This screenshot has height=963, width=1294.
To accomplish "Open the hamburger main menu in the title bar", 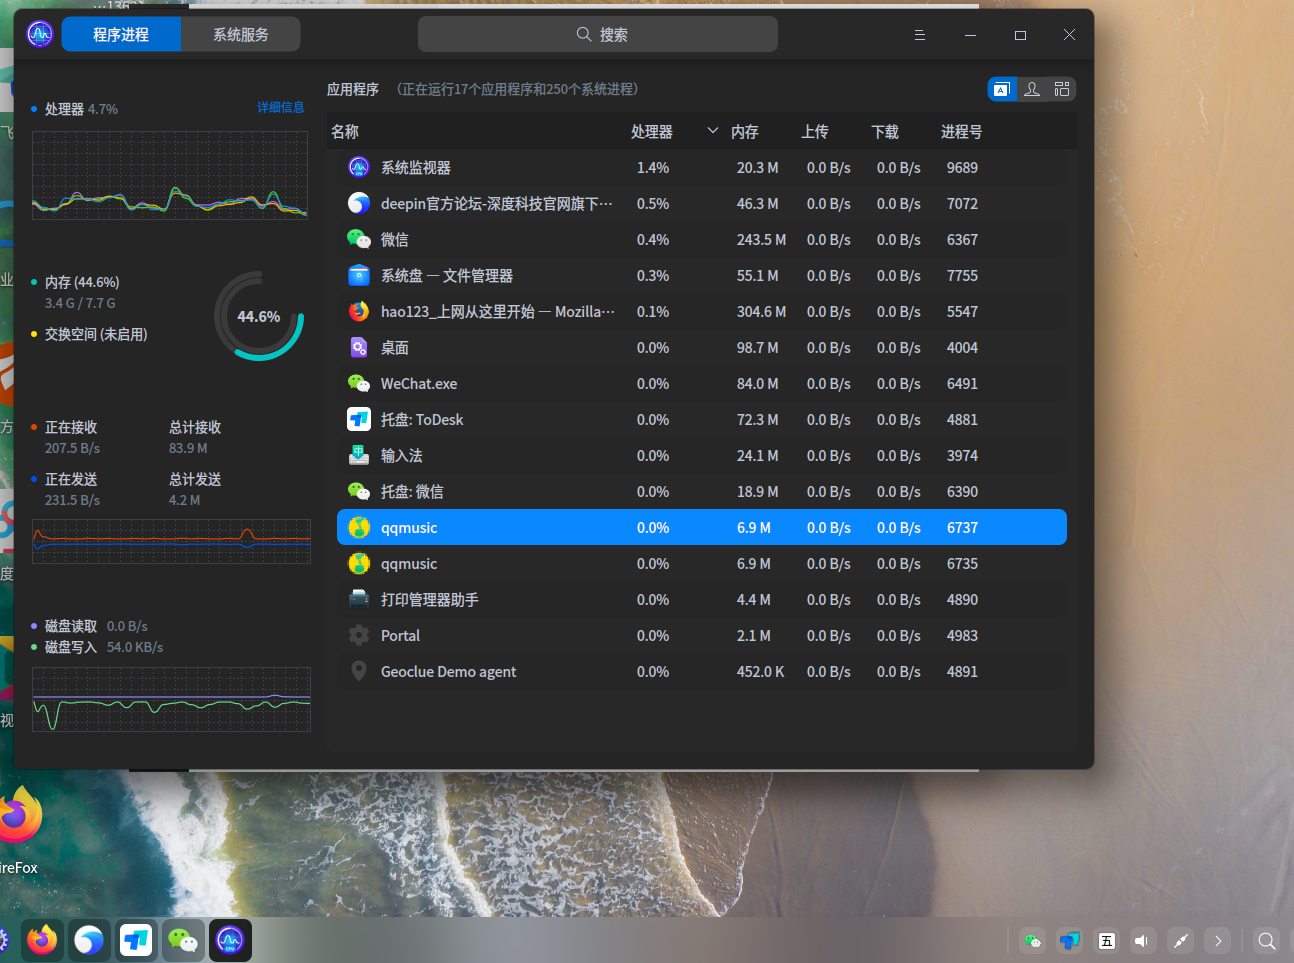I will [920, 35].
